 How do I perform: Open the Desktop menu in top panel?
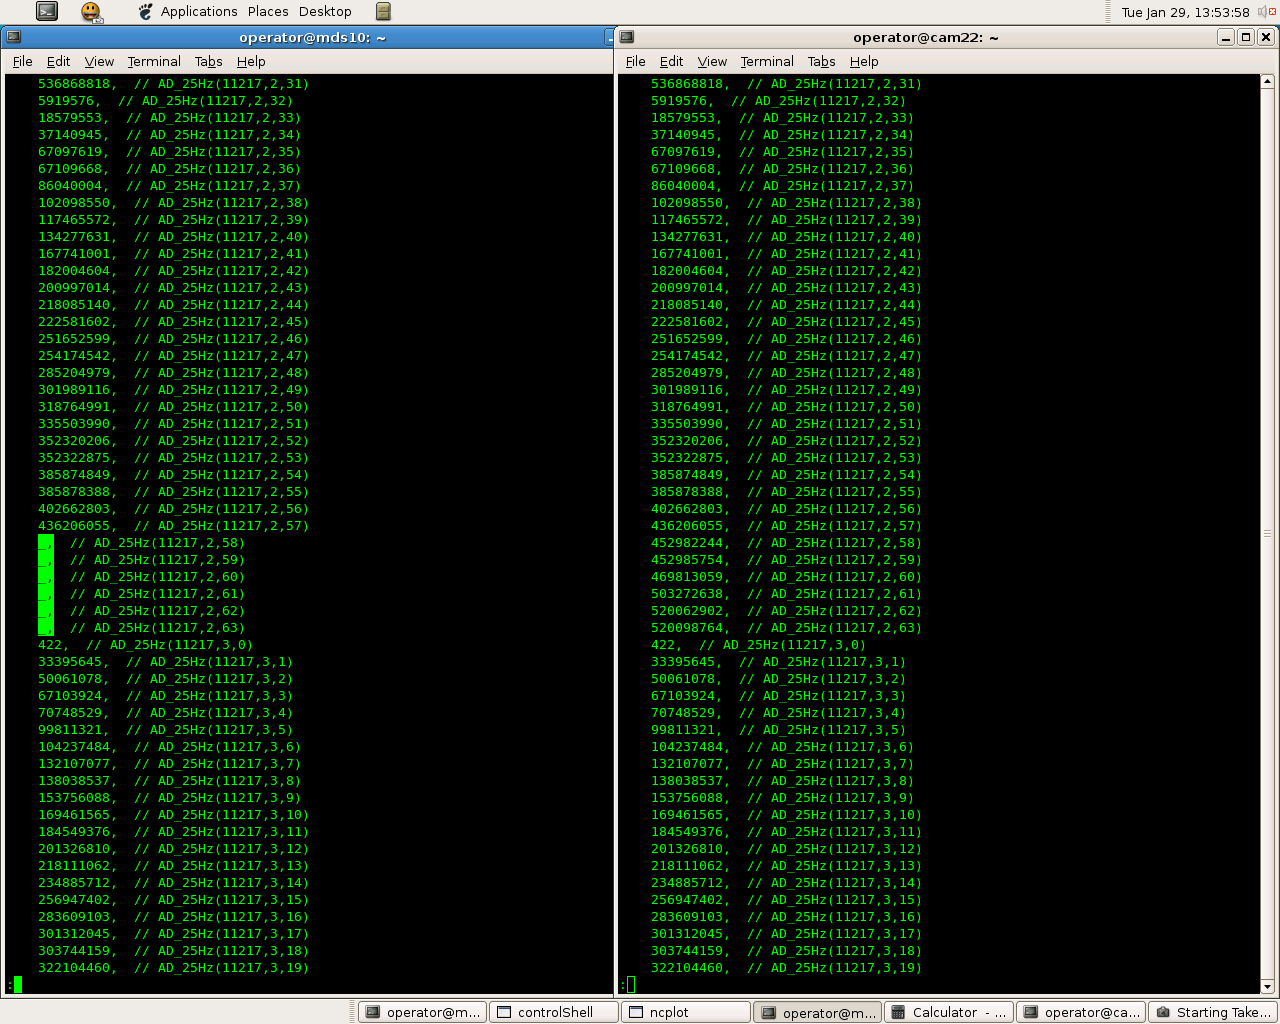click(325, 11)
